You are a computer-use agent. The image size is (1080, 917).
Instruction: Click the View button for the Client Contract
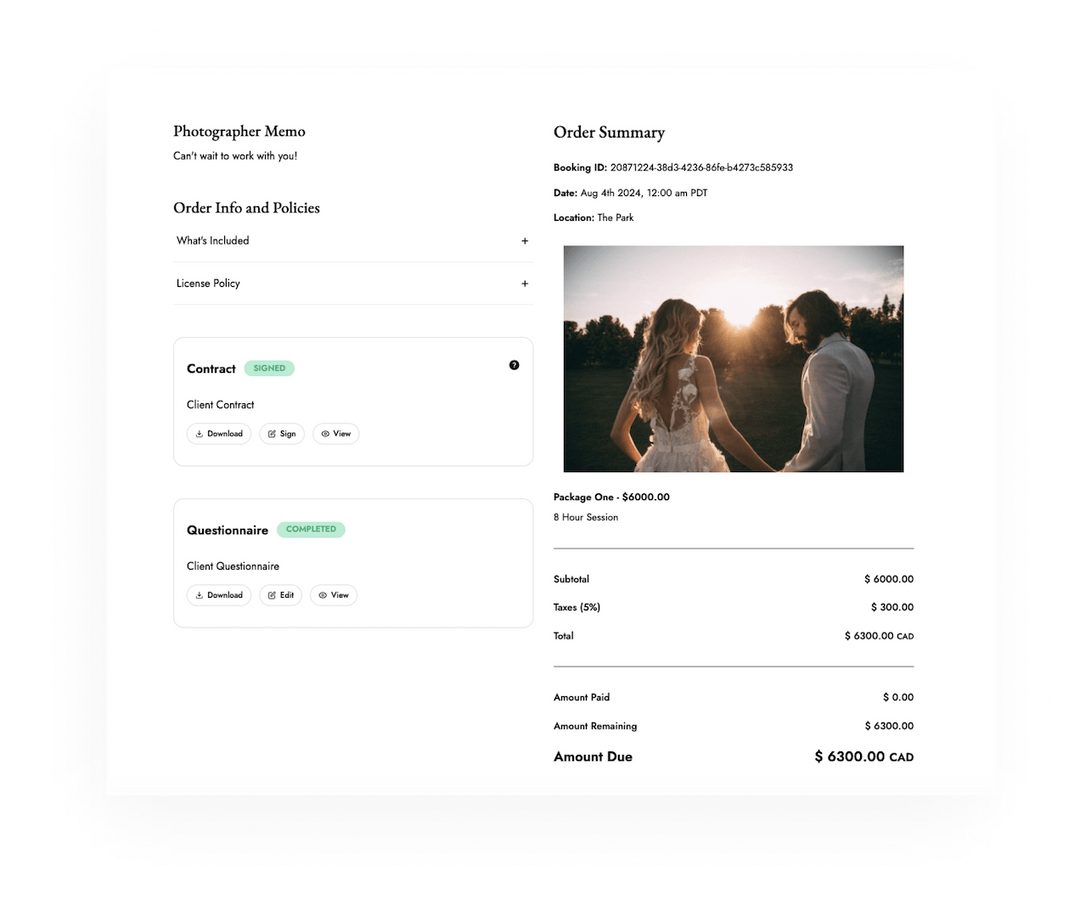pos(335,433)
